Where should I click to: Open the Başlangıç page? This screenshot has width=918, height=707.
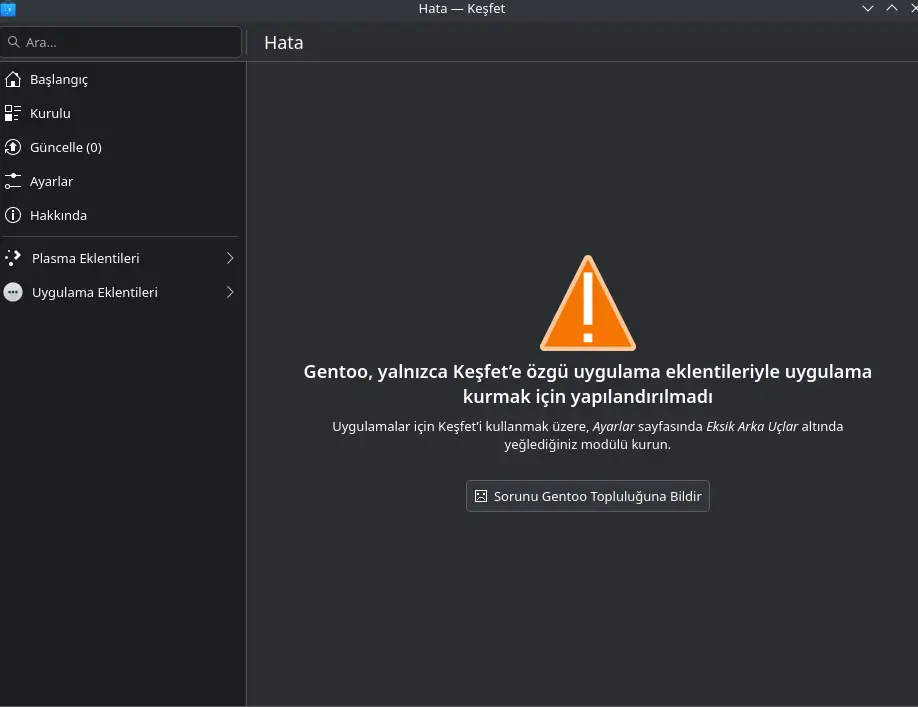click(121, 80)
